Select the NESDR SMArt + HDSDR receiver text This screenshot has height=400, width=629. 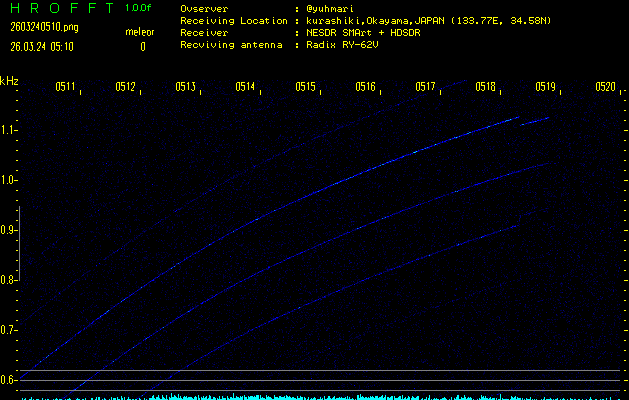point(363,33)
